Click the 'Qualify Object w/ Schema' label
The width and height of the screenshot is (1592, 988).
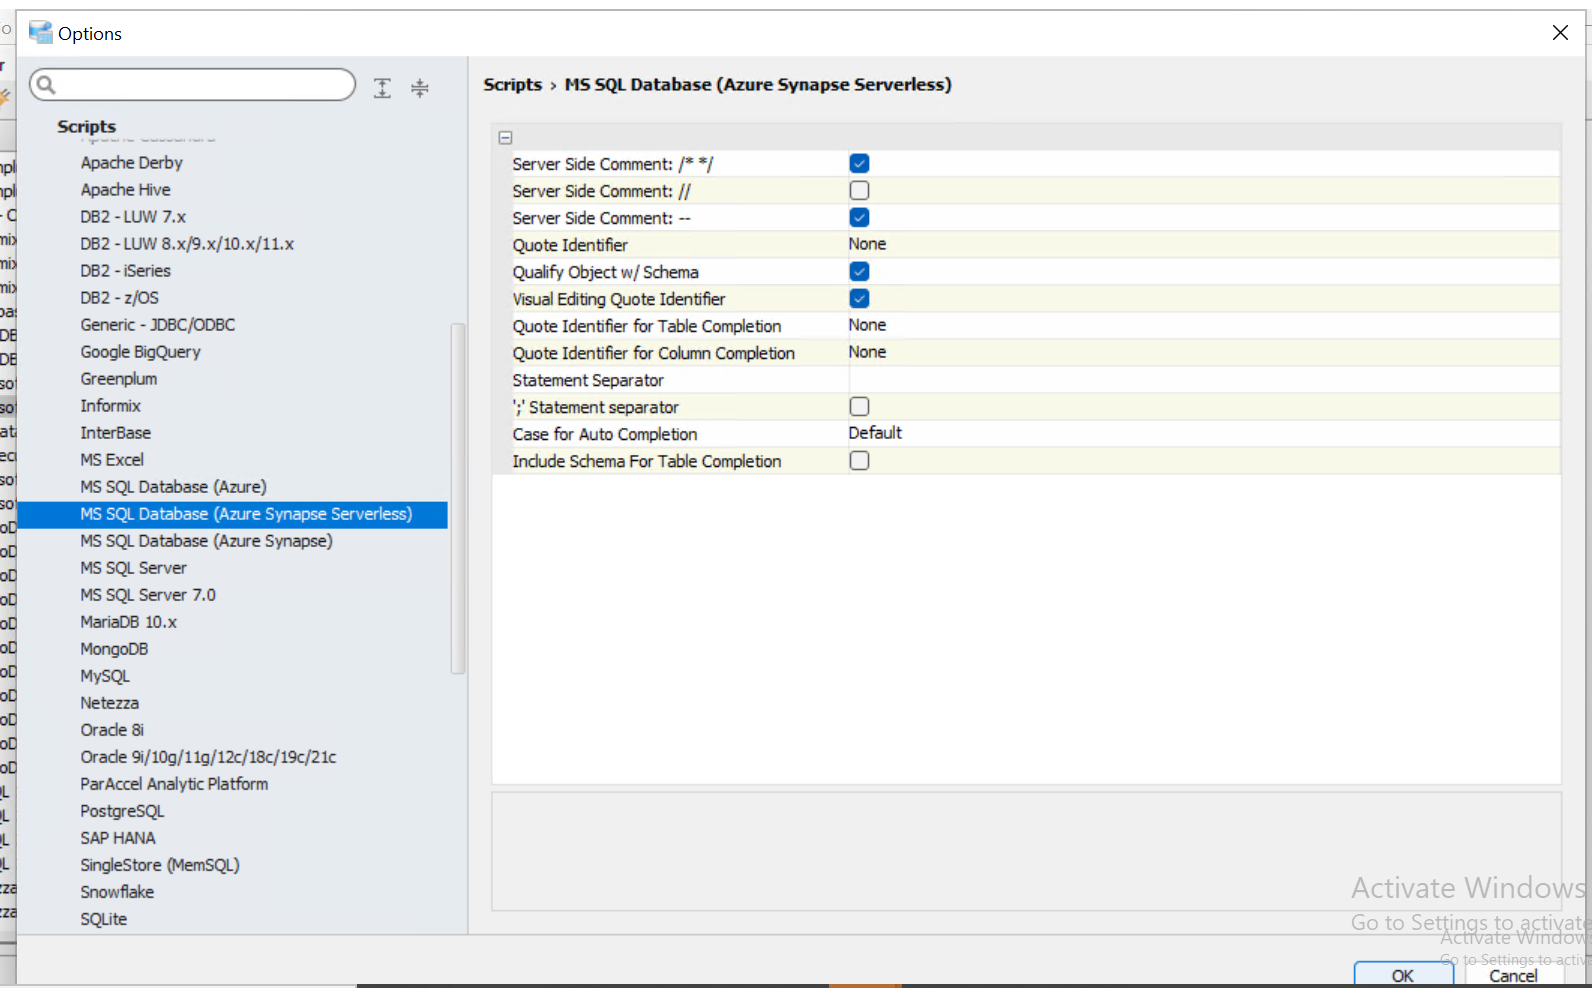(606, 272)
